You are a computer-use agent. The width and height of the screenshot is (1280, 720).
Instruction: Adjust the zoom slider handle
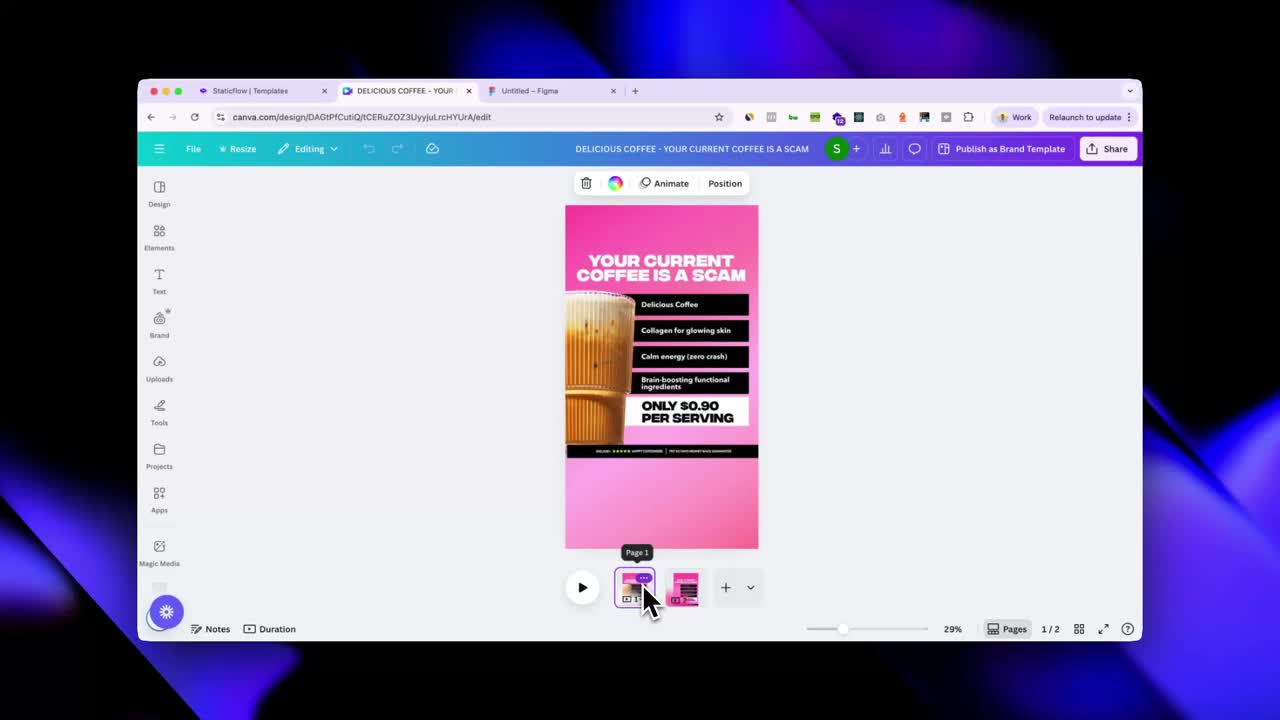843,629
